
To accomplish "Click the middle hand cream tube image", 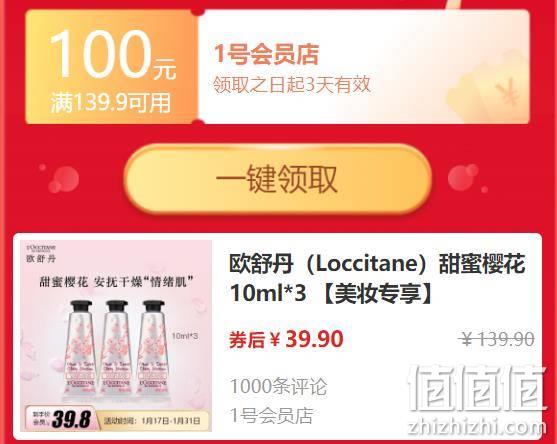I will pos(117,349).
